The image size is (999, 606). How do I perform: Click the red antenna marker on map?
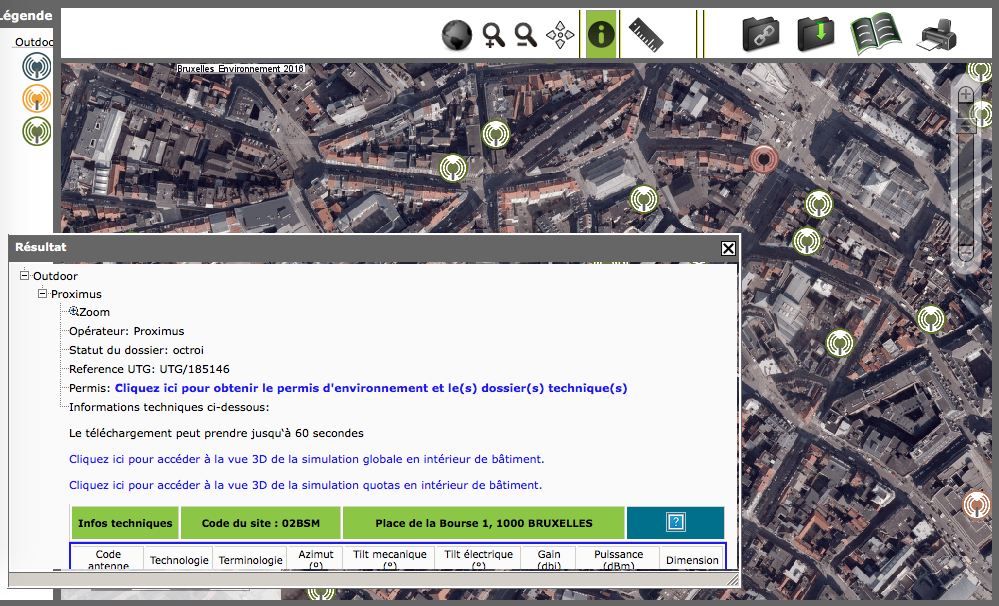pyautogui.click(x=764, y=158)
